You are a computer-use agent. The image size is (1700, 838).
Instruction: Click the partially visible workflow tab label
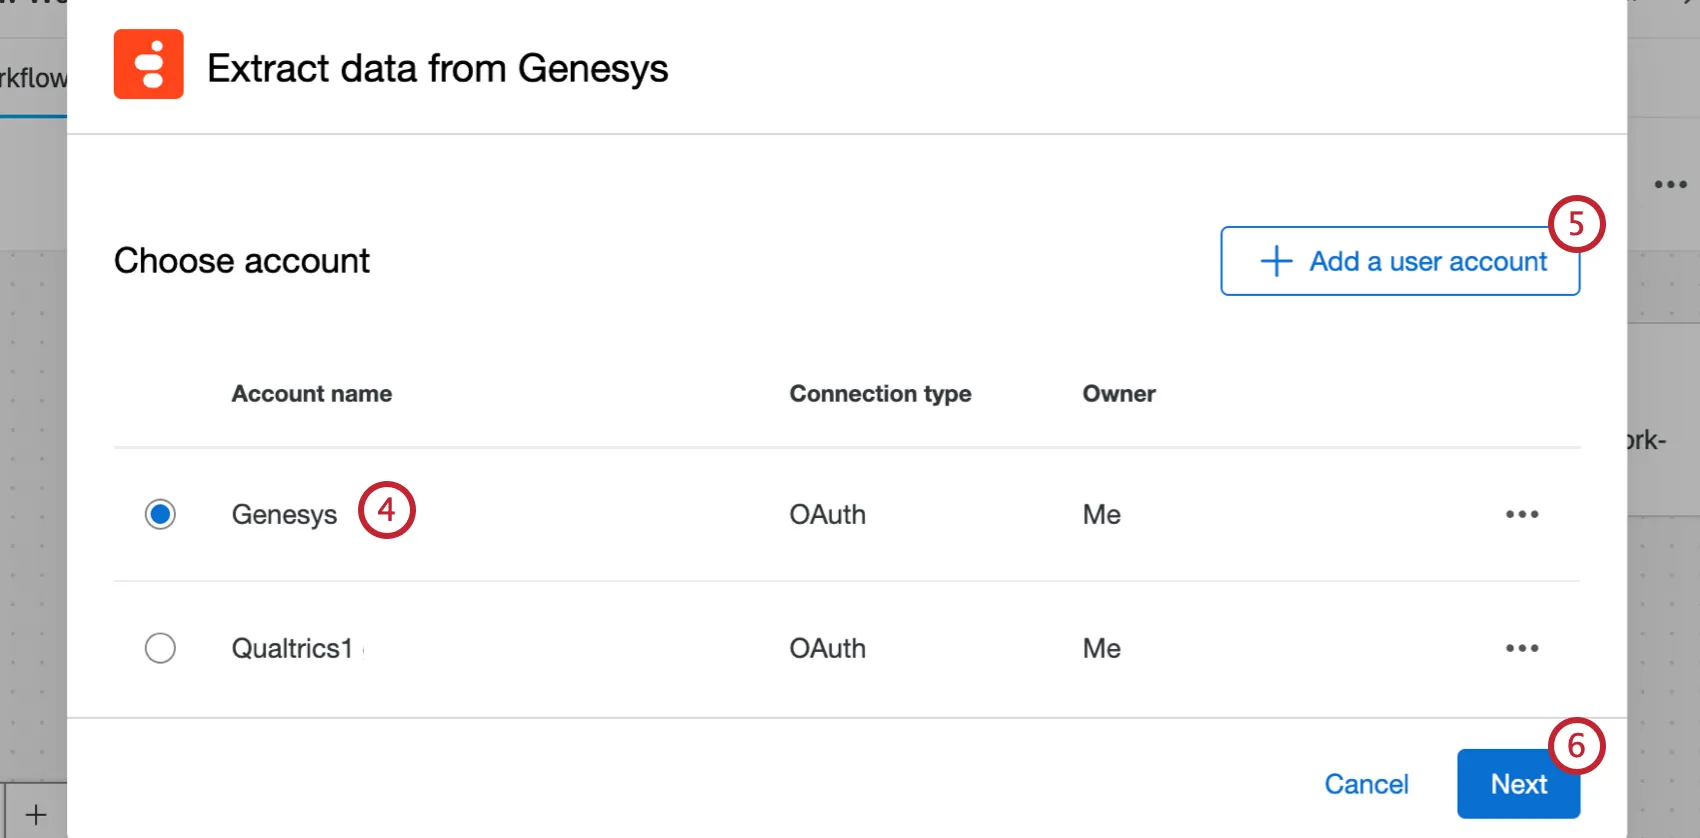[x=30, y=77]
